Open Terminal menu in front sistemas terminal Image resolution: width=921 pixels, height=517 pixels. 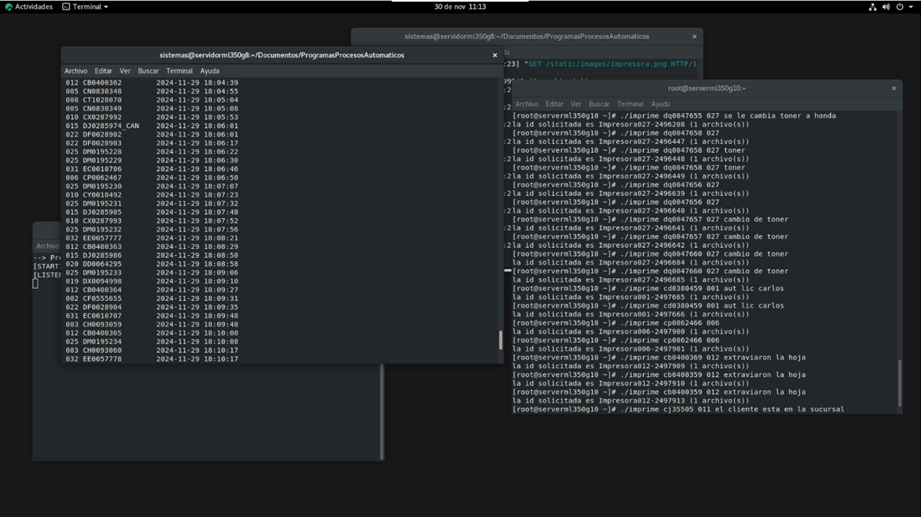[x=179, y=70]
